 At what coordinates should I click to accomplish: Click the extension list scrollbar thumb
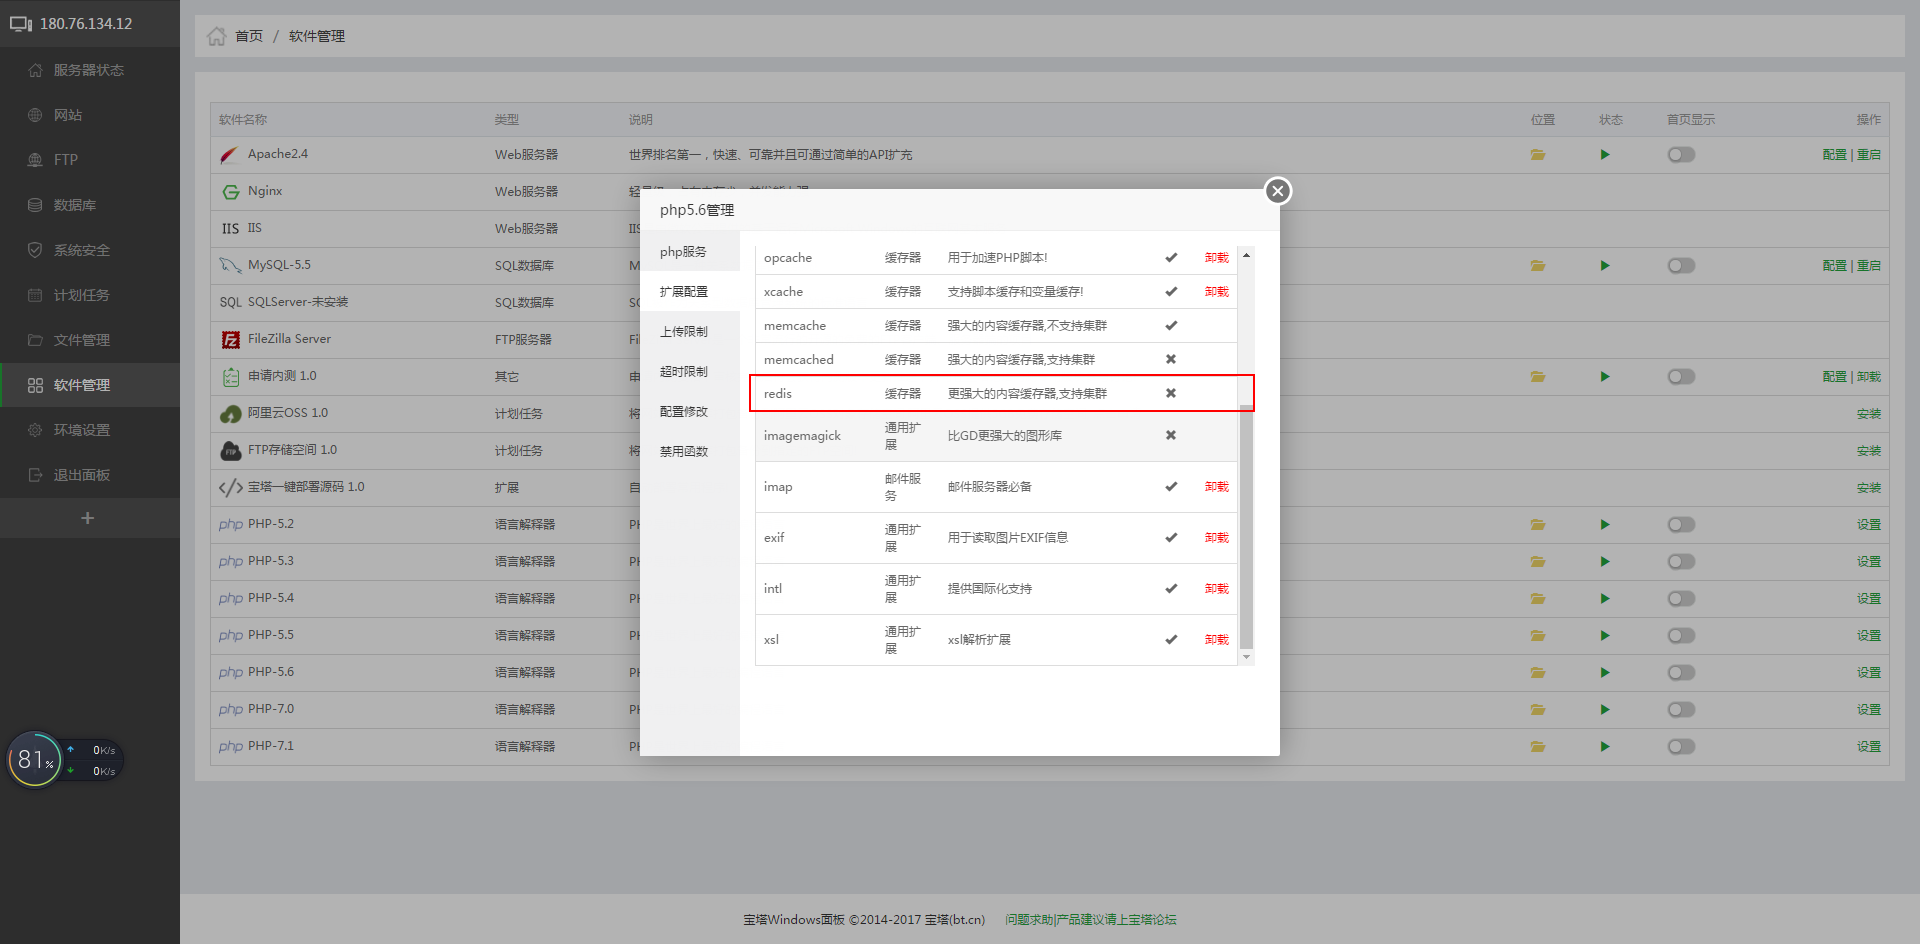tap(1246, 528)
